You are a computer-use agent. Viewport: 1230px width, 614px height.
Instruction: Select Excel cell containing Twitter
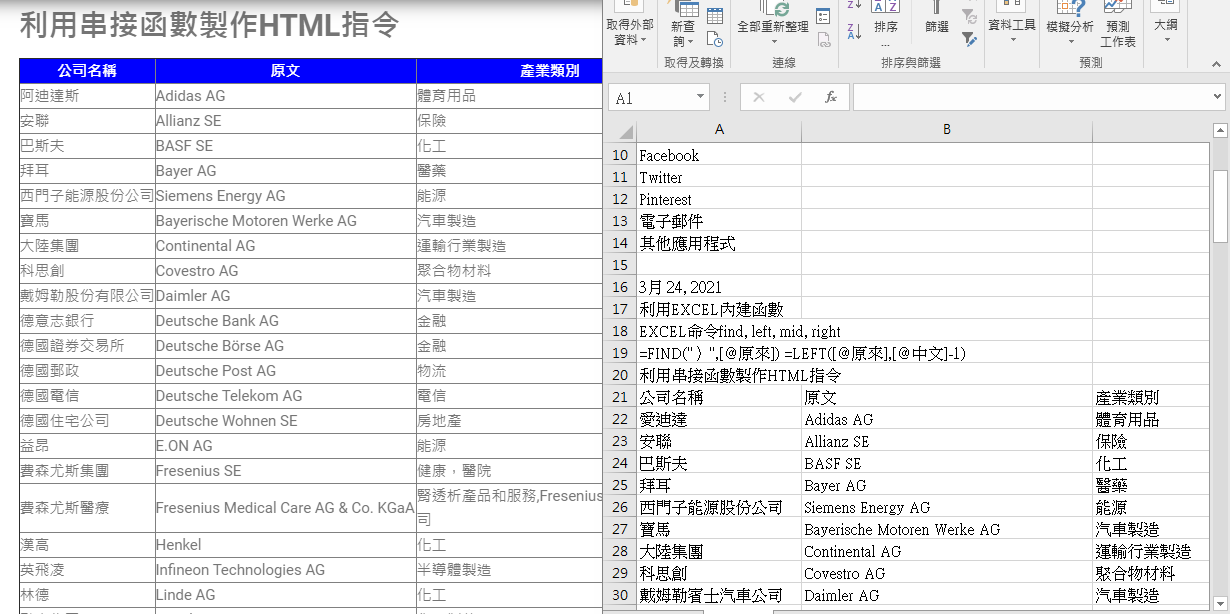(x=719, y=177)
